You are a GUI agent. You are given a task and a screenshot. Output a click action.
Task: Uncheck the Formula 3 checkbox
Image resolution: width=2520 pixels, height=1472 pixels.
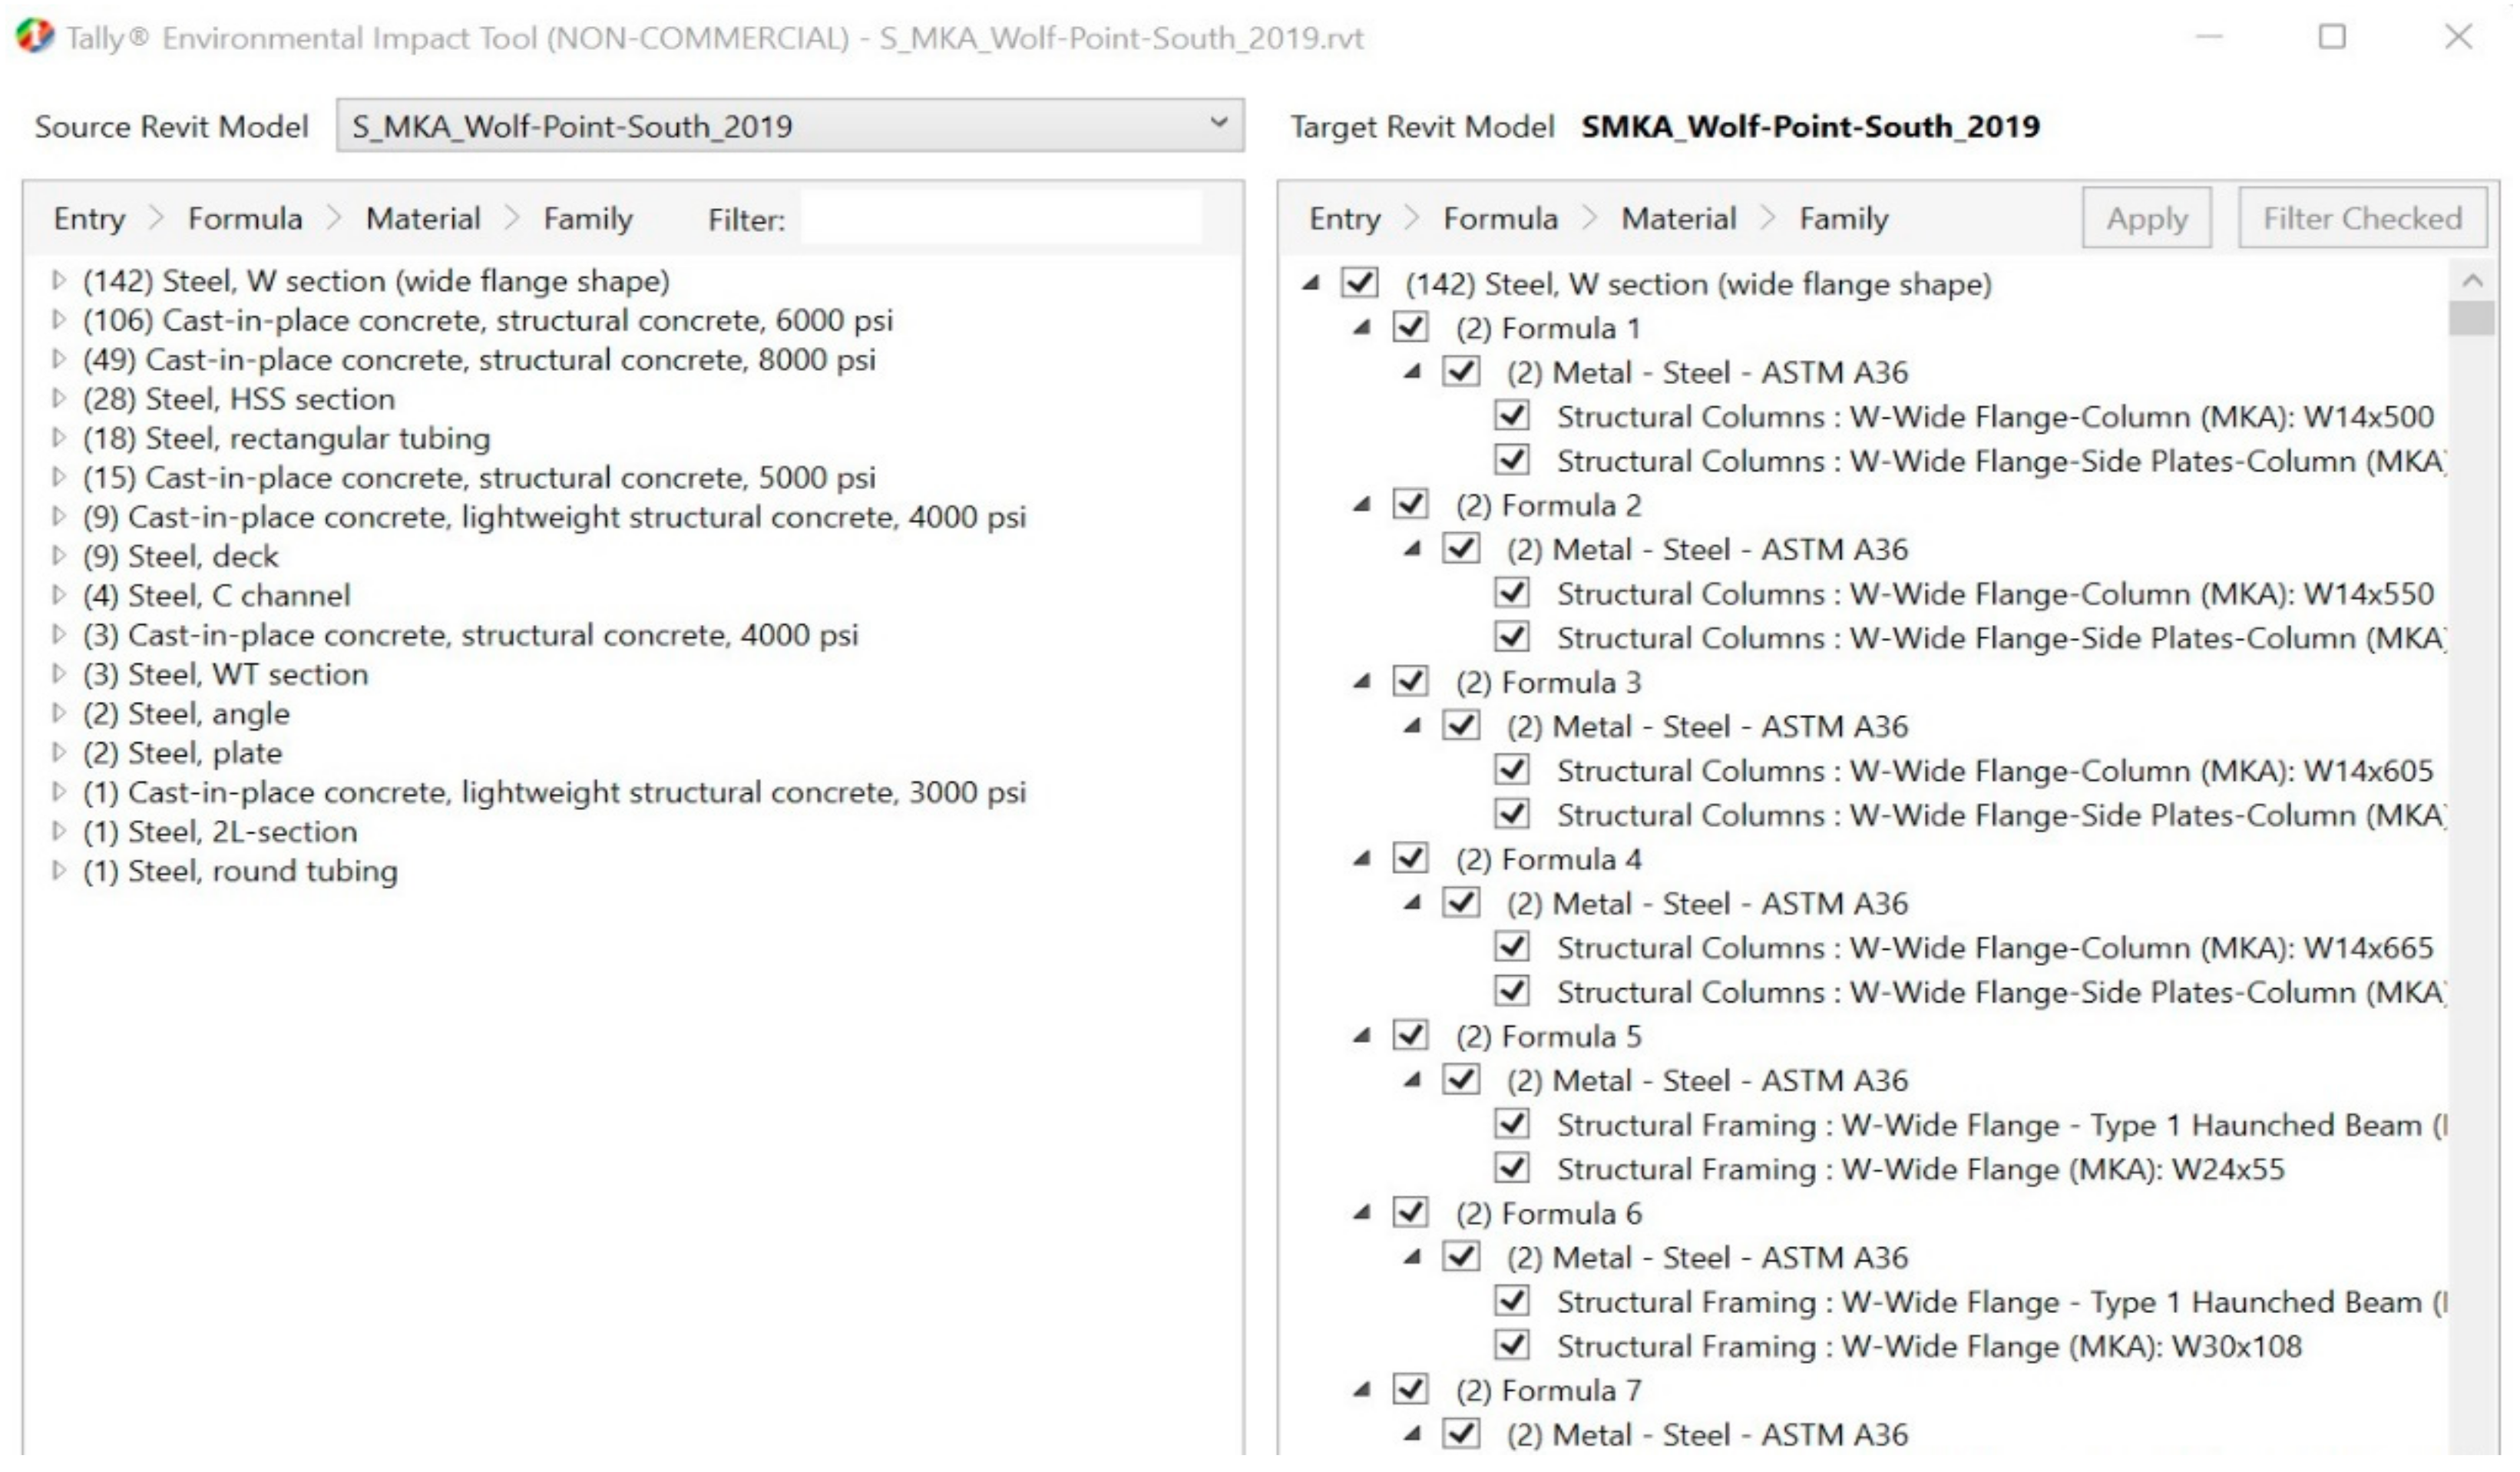(1410, 682)
